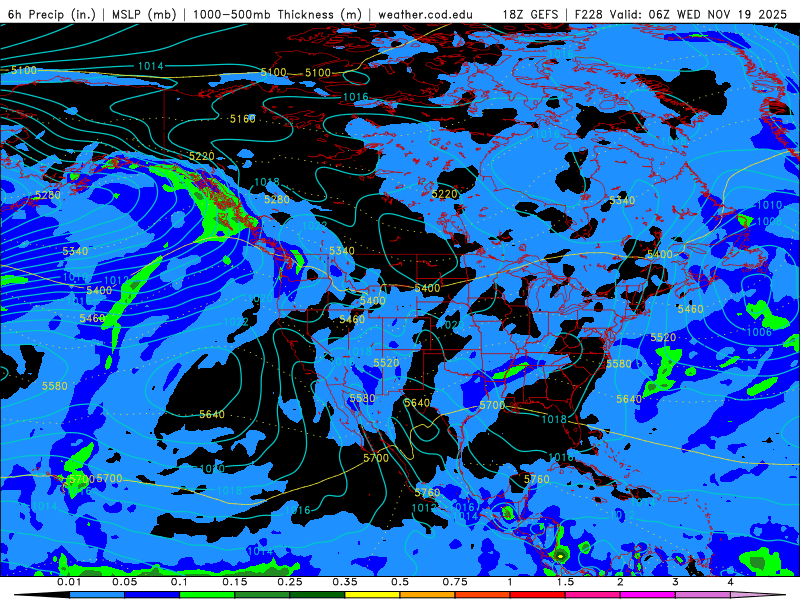Click the "F228 Valid: 06Z WED NOV 19 2025" text
Viewport: 800px width, 600px height.
click(x=681, y=14)
